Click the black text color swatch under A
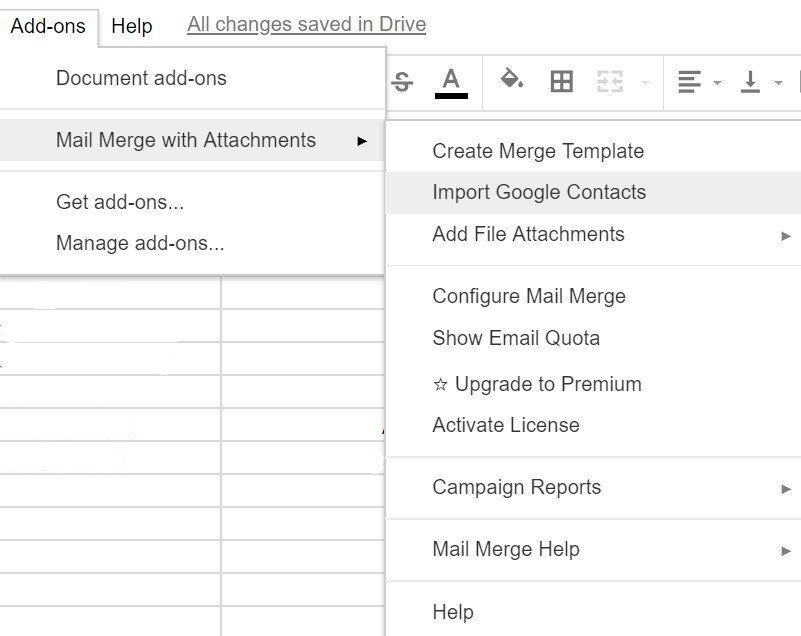801x636 pixels. tap(452, 95)
